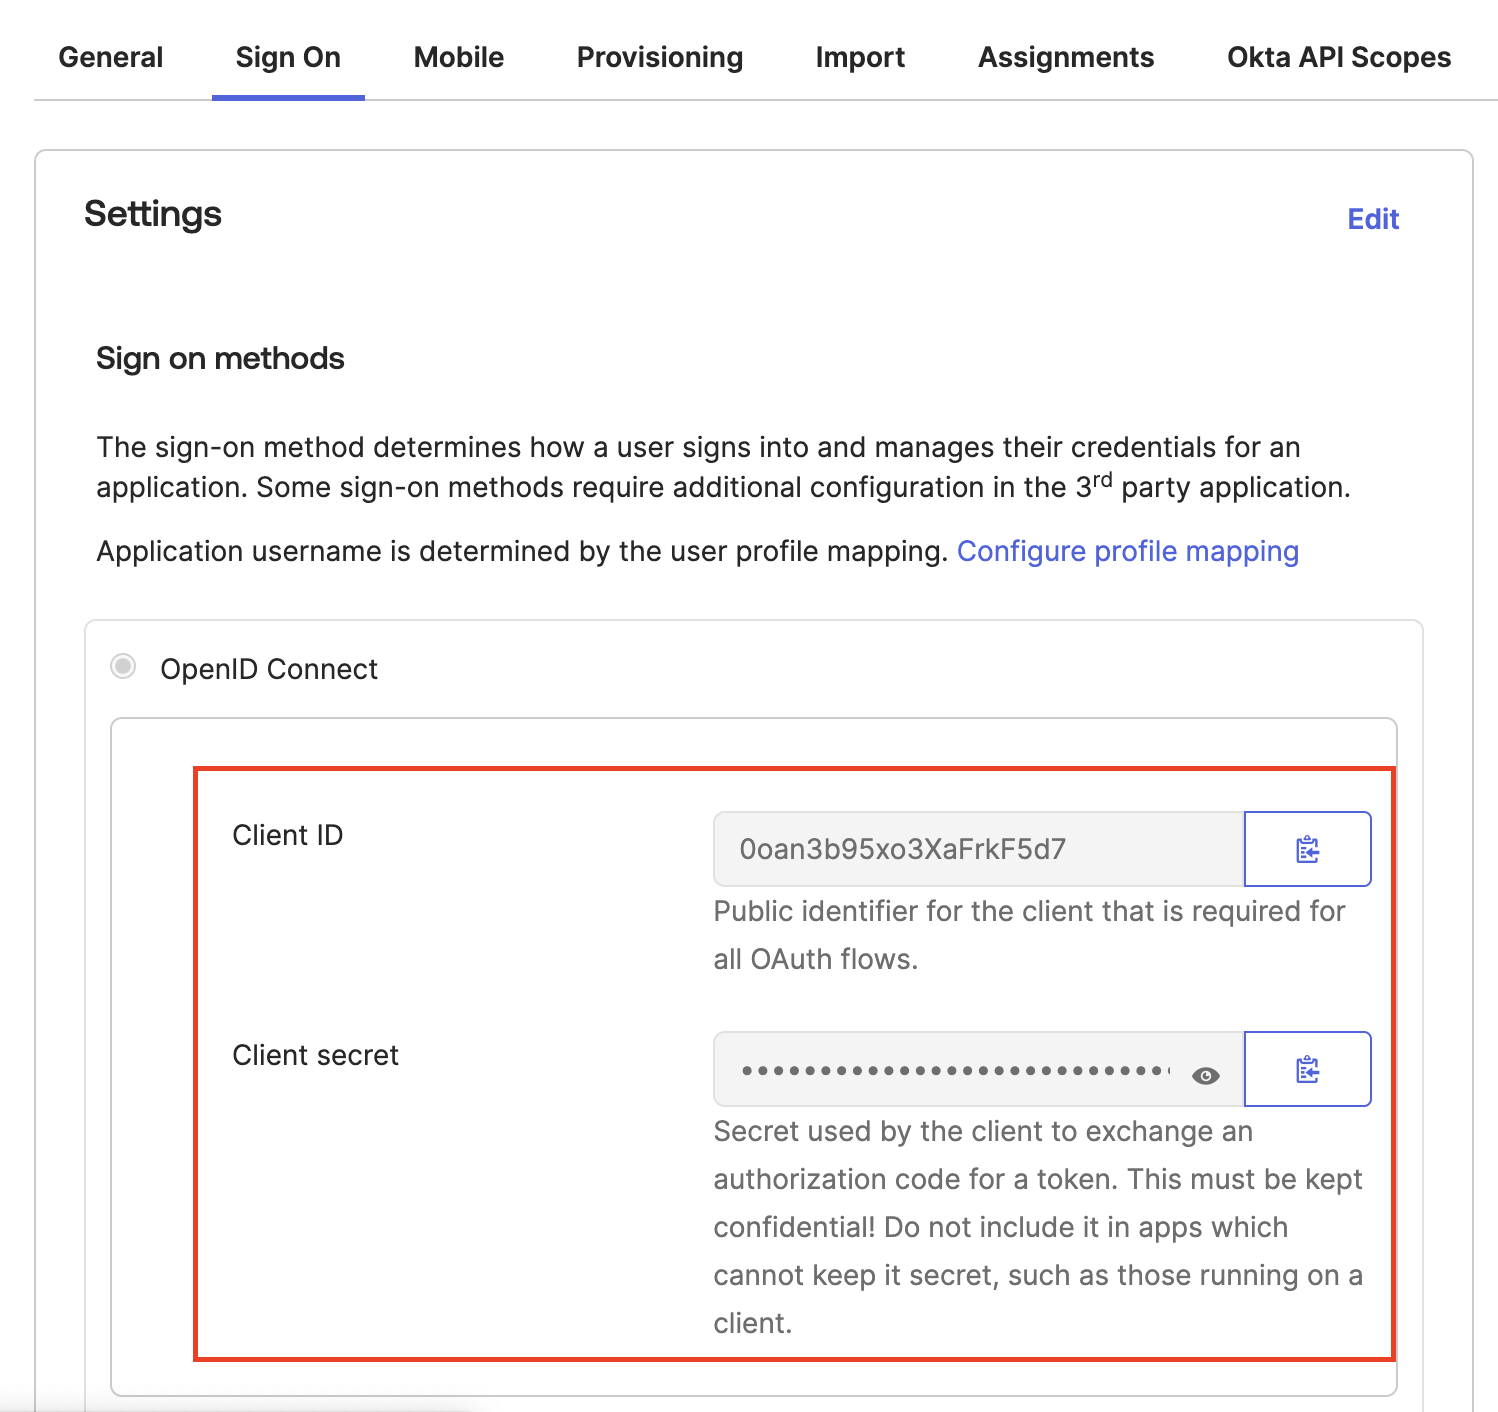Viewport: 1498px width, 1412px height.
Task: Open the Okta API Scopes tab
Action: click(x=1339, y=58)
